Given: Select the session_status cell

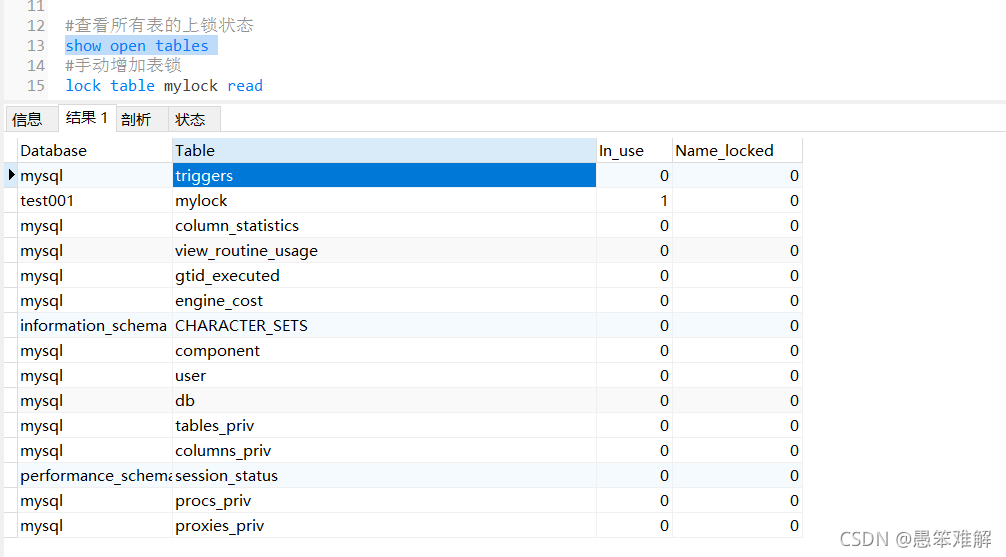Looking at the screenshot, I should (384, 476).
